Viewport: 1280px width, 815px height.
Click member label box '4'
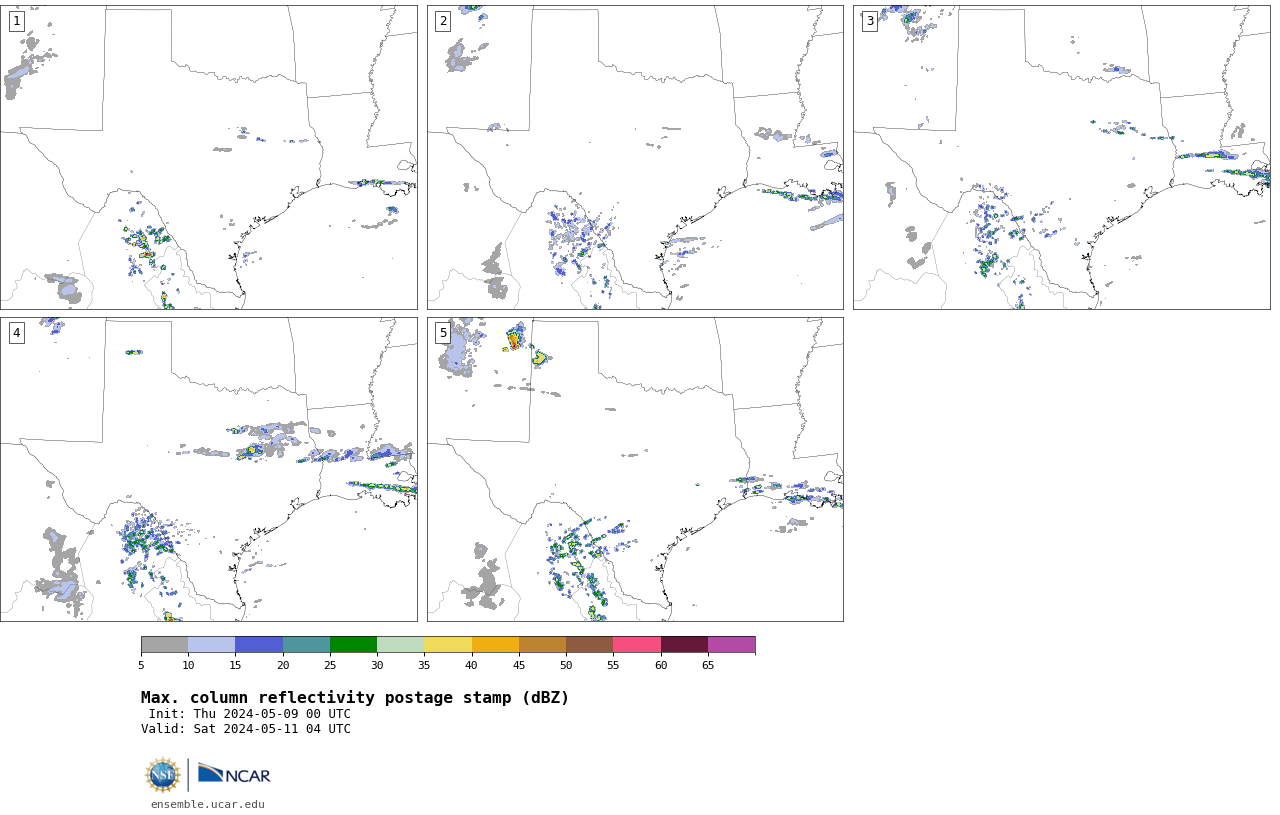(x=16, y=333)
